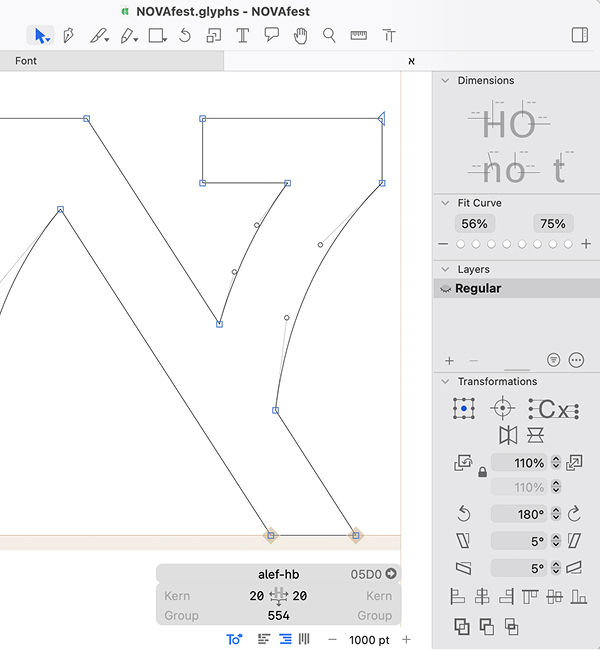Select the Text tool
The image size is (600, 650).
tap(243, 36)
